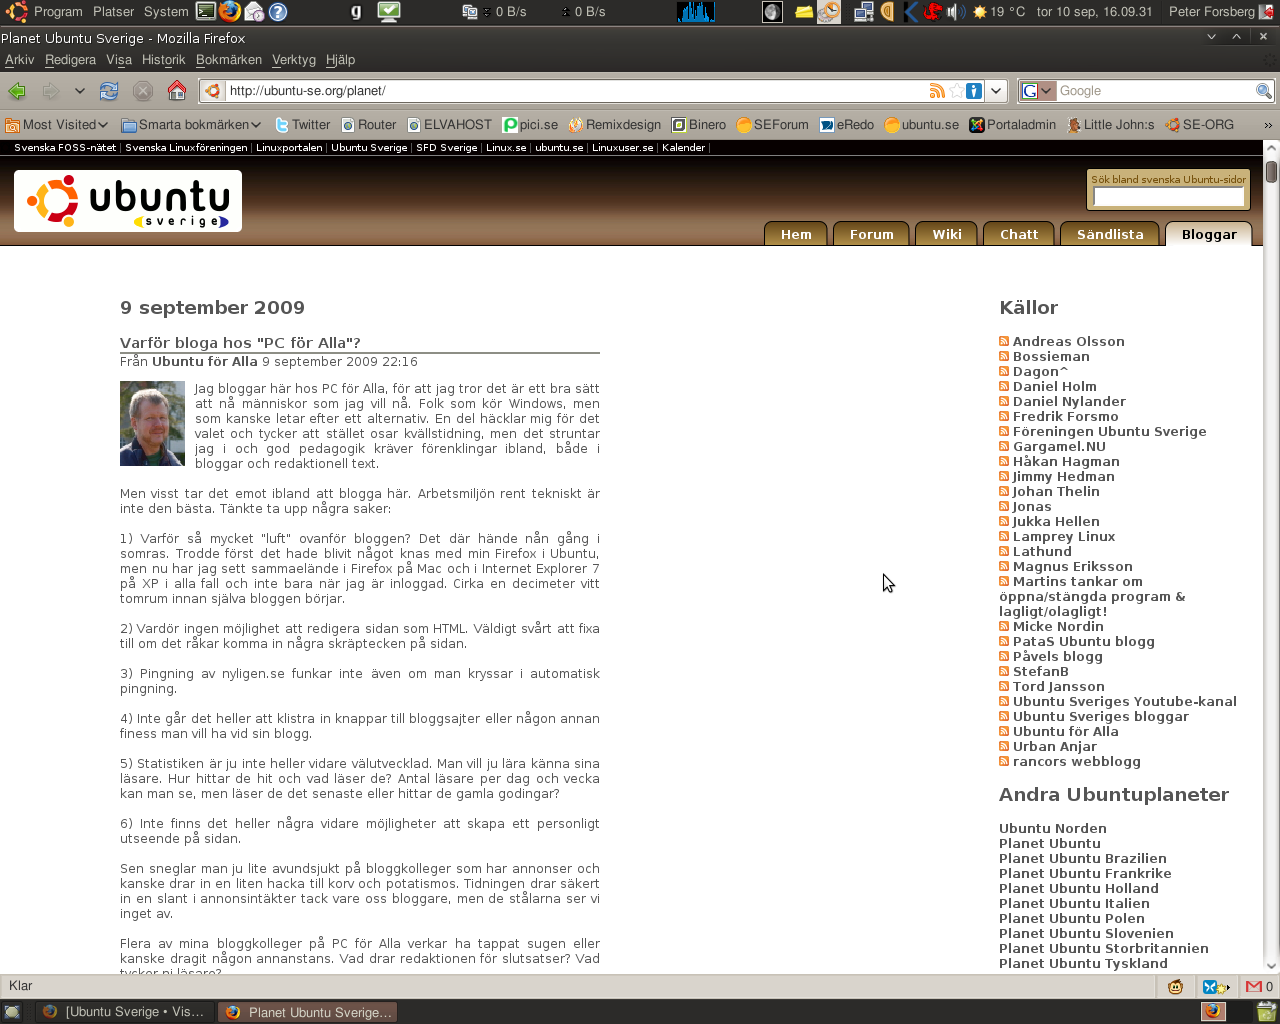Open rancors webblogg link

click(x=1076, y=761)
